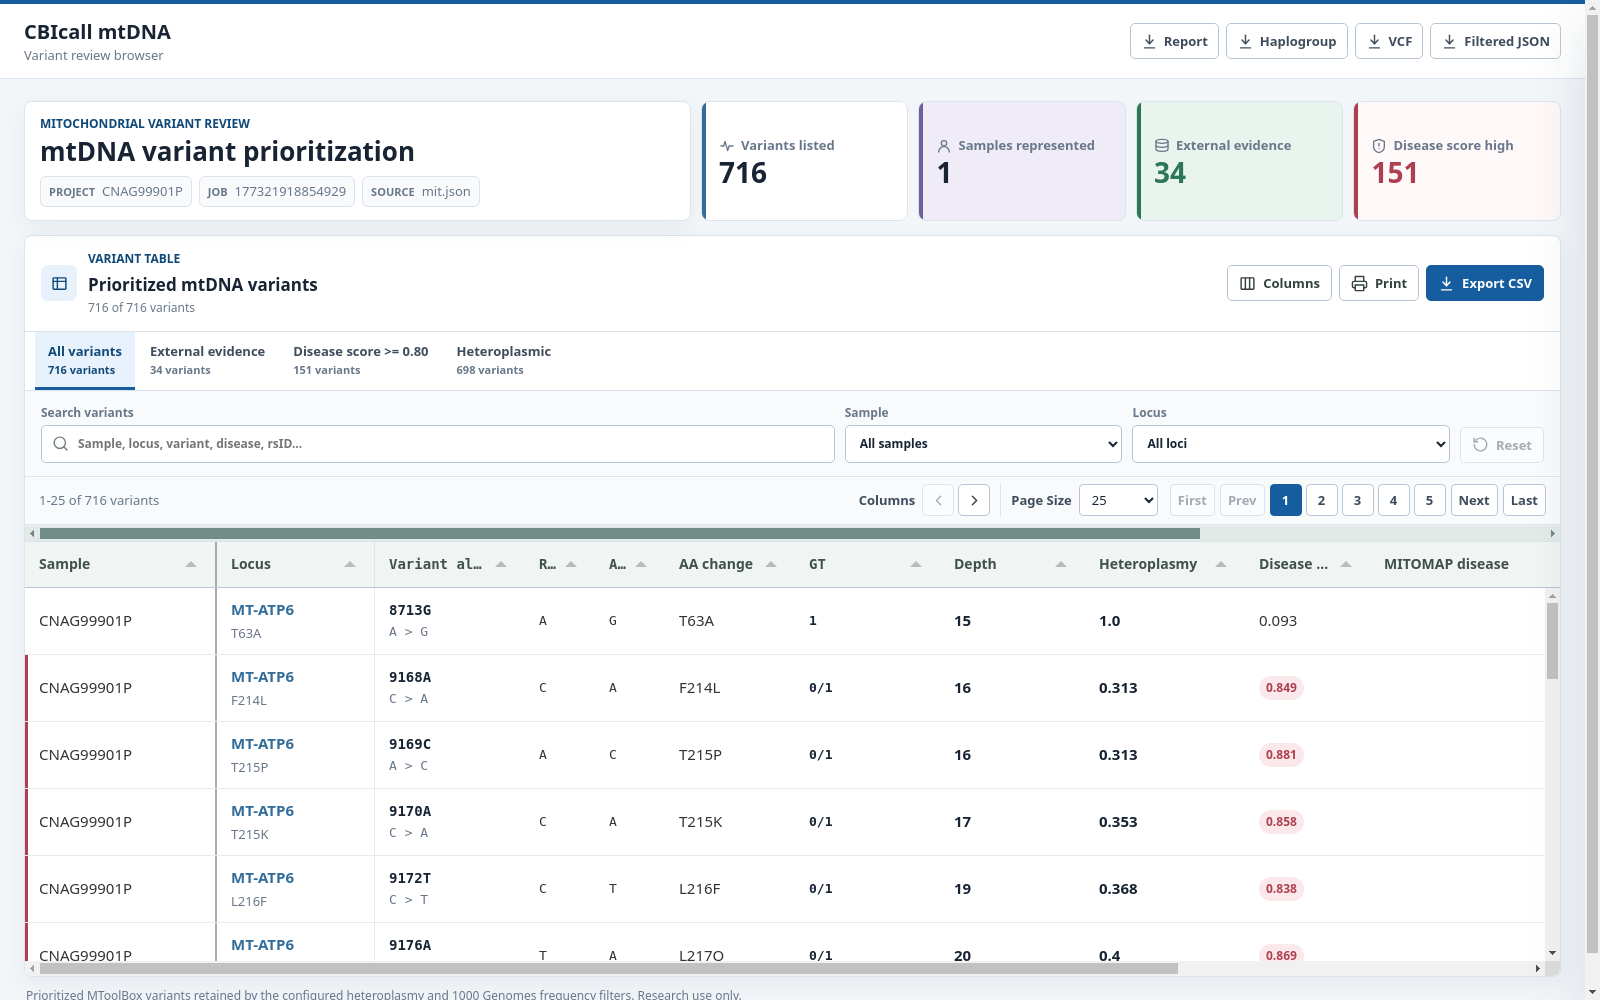The image size is (1600, 1000).
Task: Shift columns left with the chevron arrow
Action: point(938,500)
